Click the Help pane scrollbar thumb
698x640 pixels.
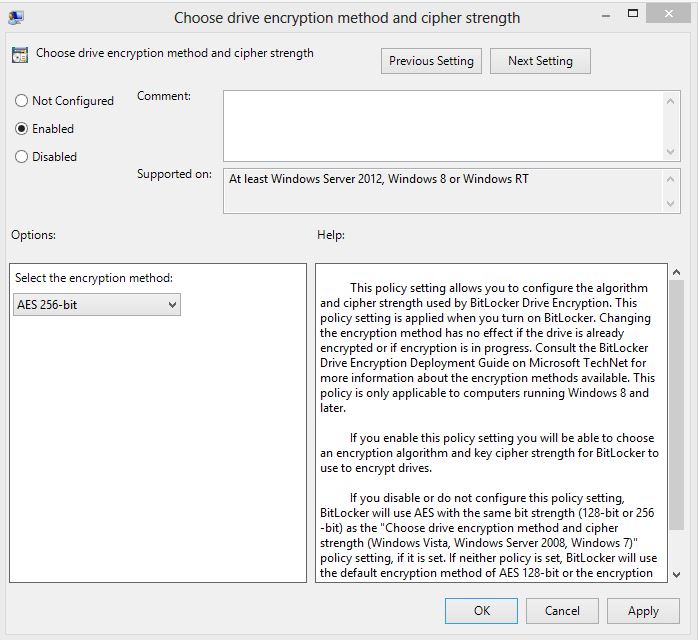676,405
